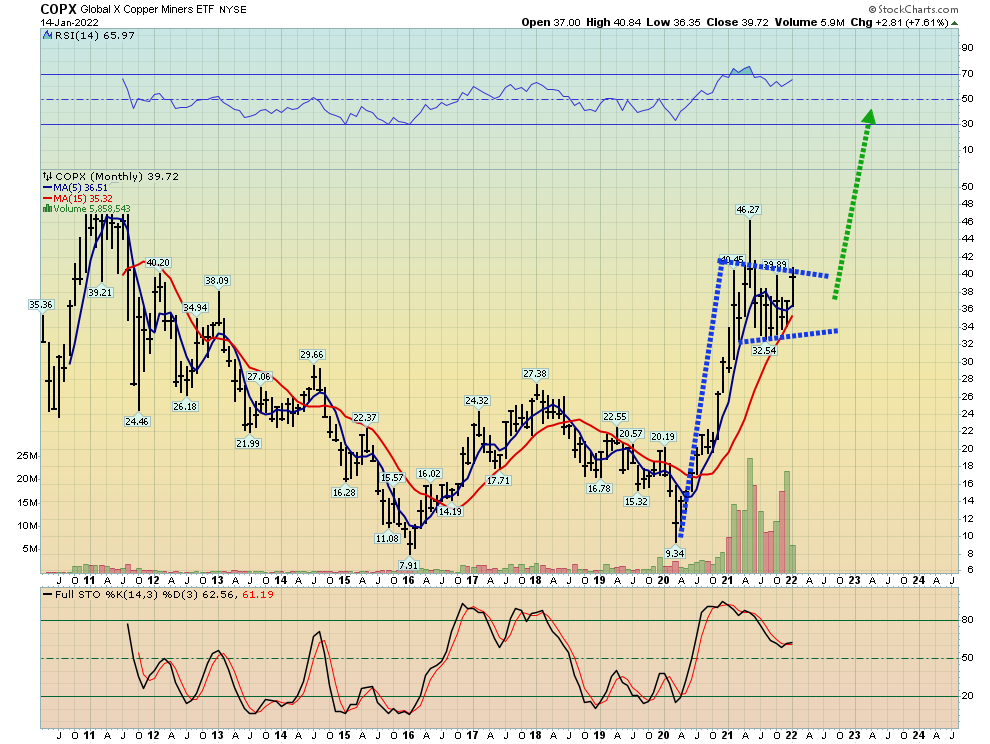
Task: Click the COPX (Monthly) legend icon
Action: coord(46,176)
